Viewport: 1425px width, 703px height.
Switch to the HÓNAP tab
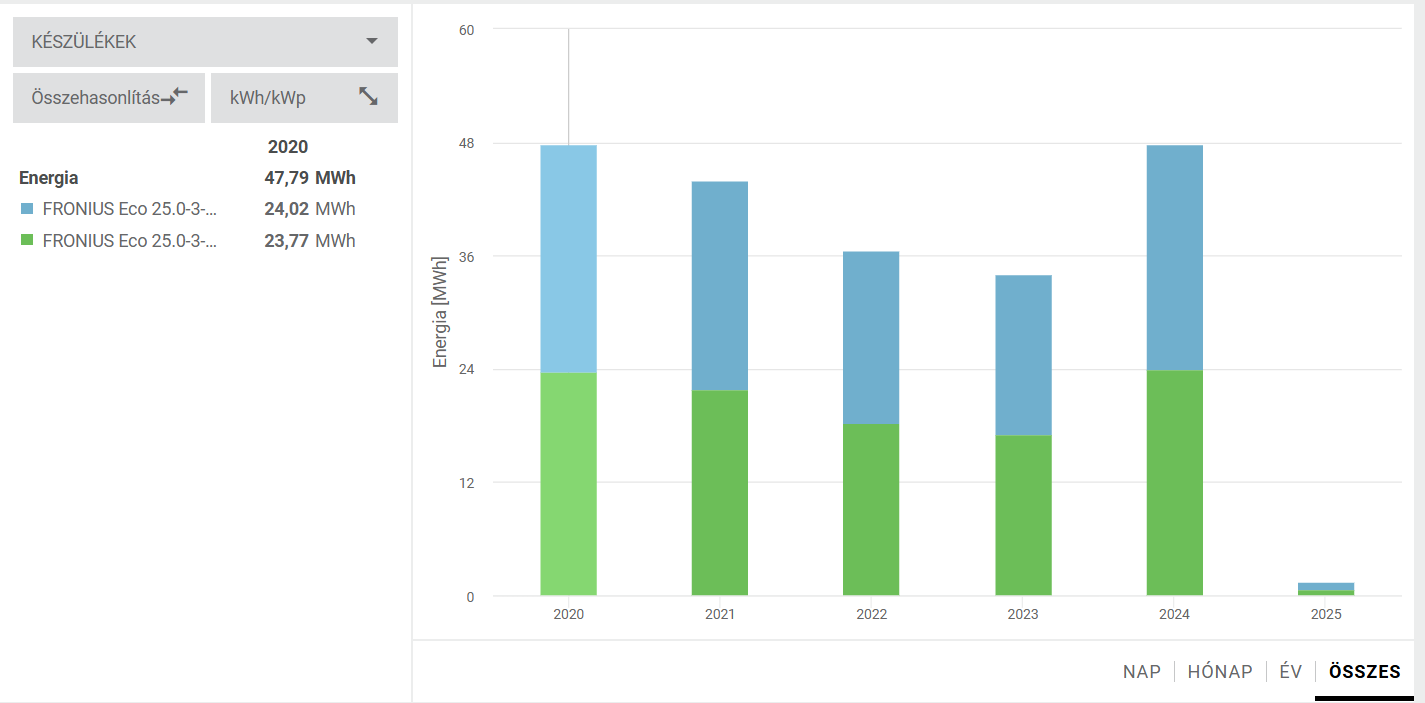(1219, 672)
